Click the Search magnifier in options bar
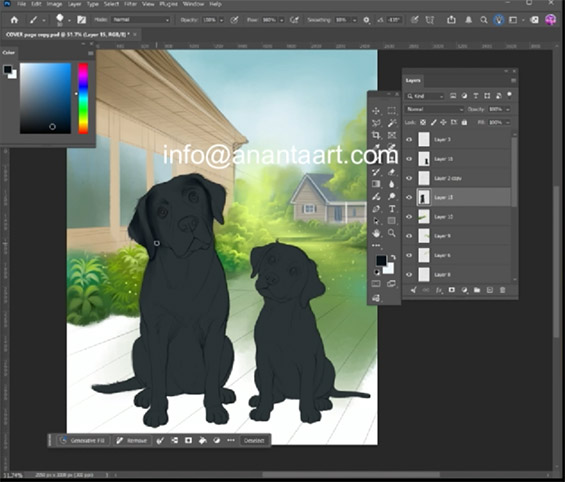This screenshot has height=482, width=565. click(484, 20)
